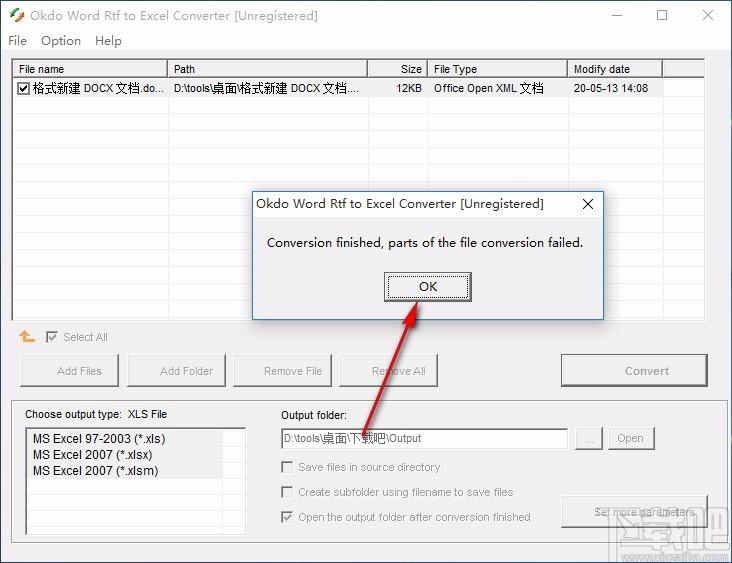
Task: Select MS Excel 2007 (*.xlsx) output type
Action: pyautogui.click(x=92, y=455)
